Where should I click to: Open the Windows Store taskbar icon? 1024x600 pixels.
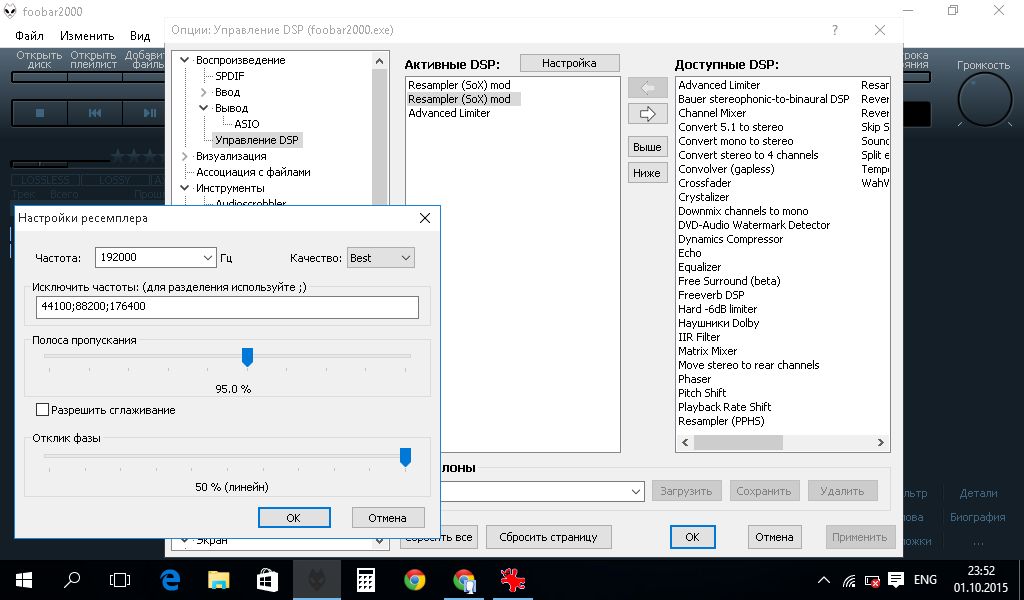tap(268, 580)
